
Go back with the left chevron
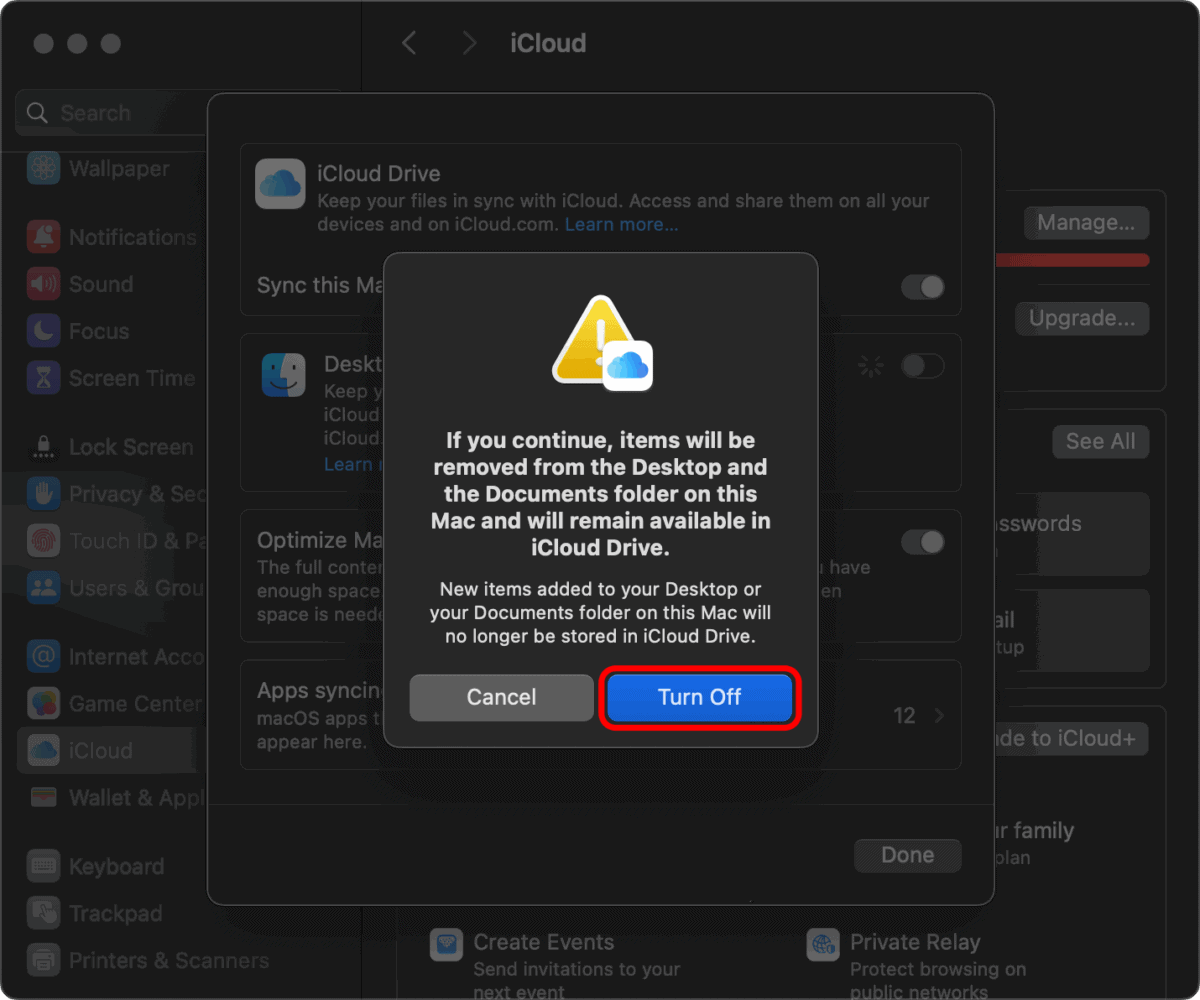coord(409,43)
